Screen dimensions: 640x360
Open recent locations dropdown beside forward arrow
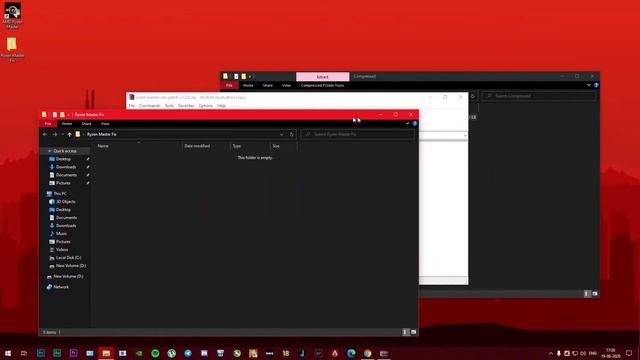[62, 134]
